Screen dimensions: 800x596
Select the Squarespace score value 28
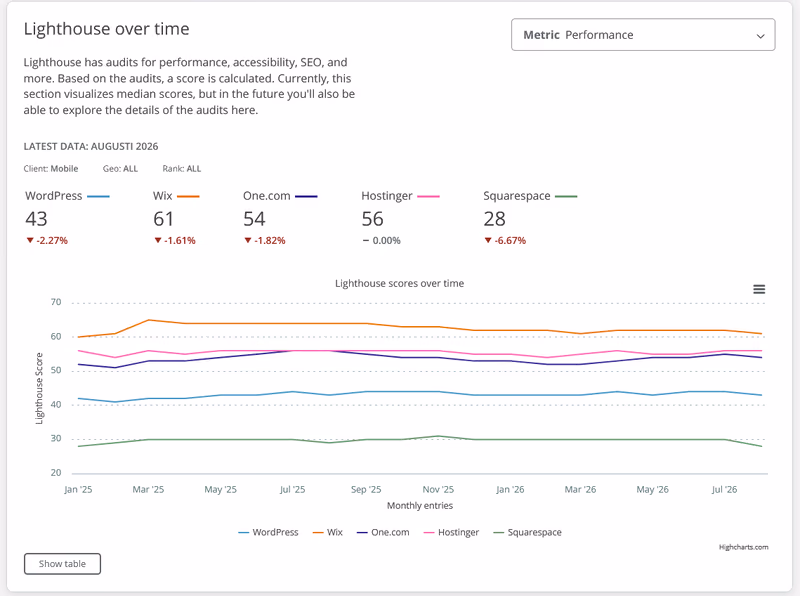click(494, 219)
